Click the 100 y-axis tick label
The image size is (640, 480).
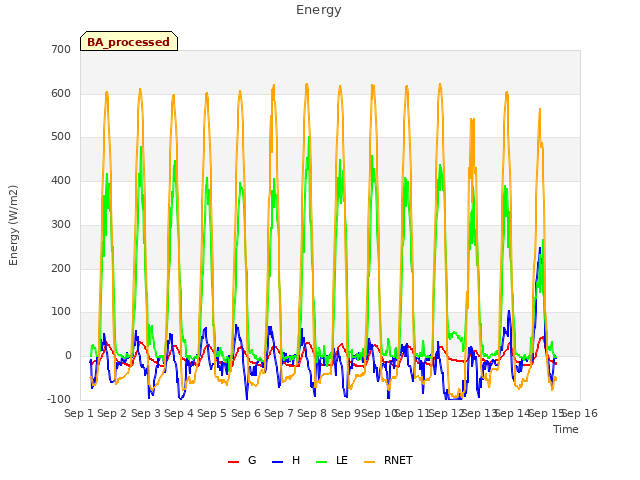(61, 312)
